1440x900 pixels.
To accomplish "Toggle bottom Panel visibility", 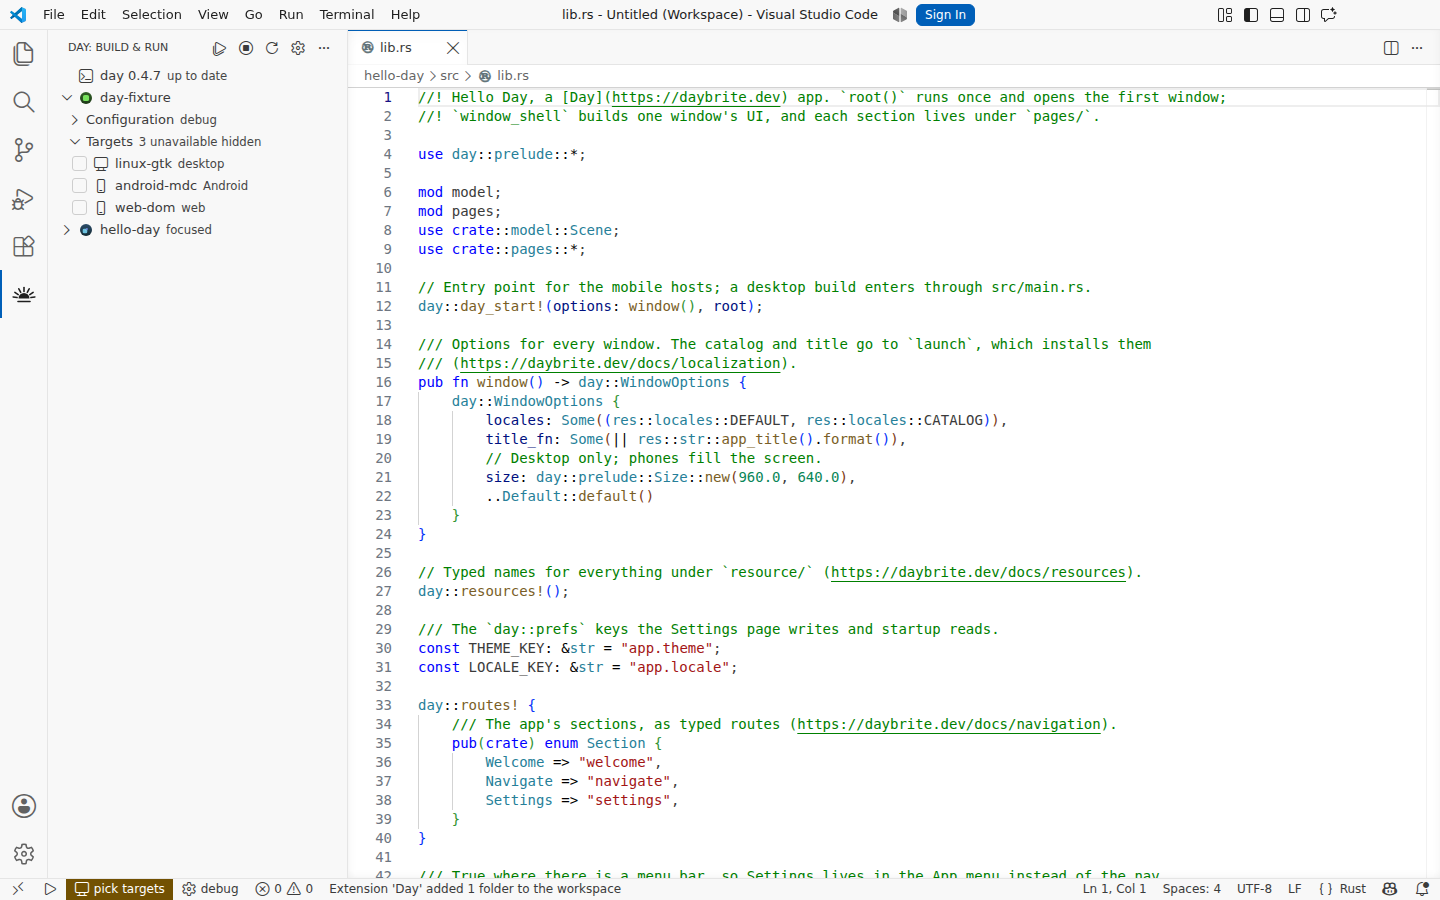I will 1277,15.
